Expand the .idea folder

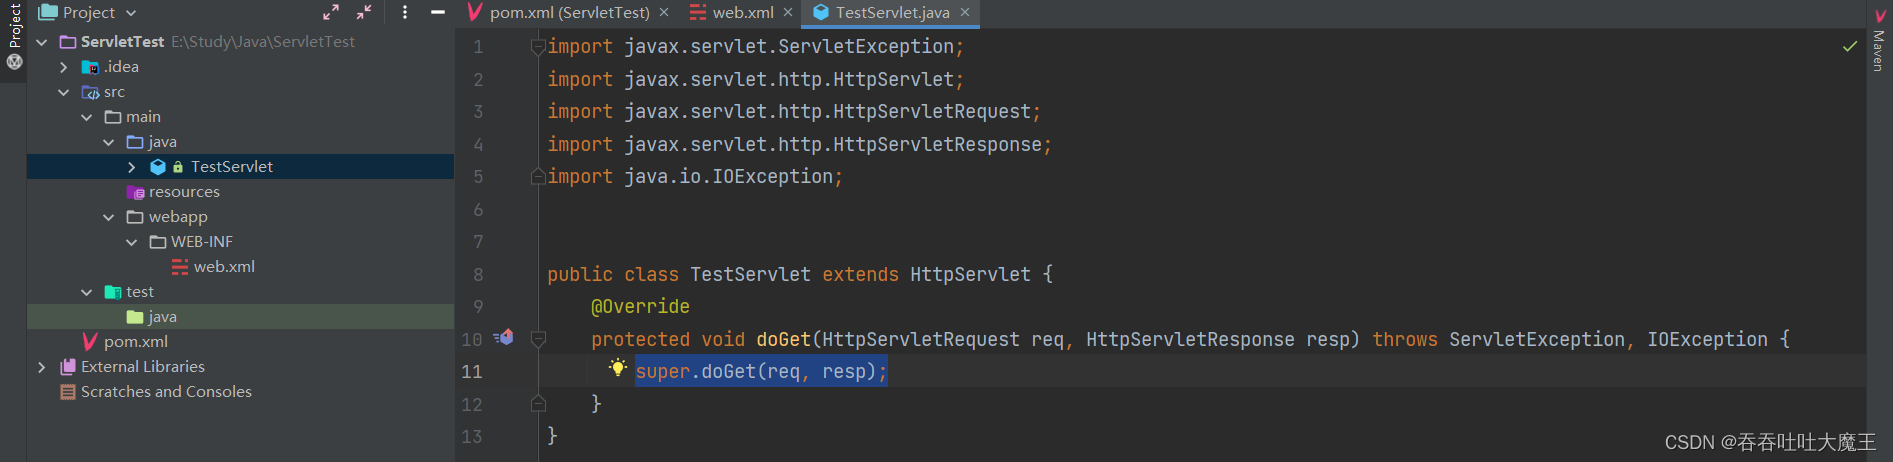point(64,67)
